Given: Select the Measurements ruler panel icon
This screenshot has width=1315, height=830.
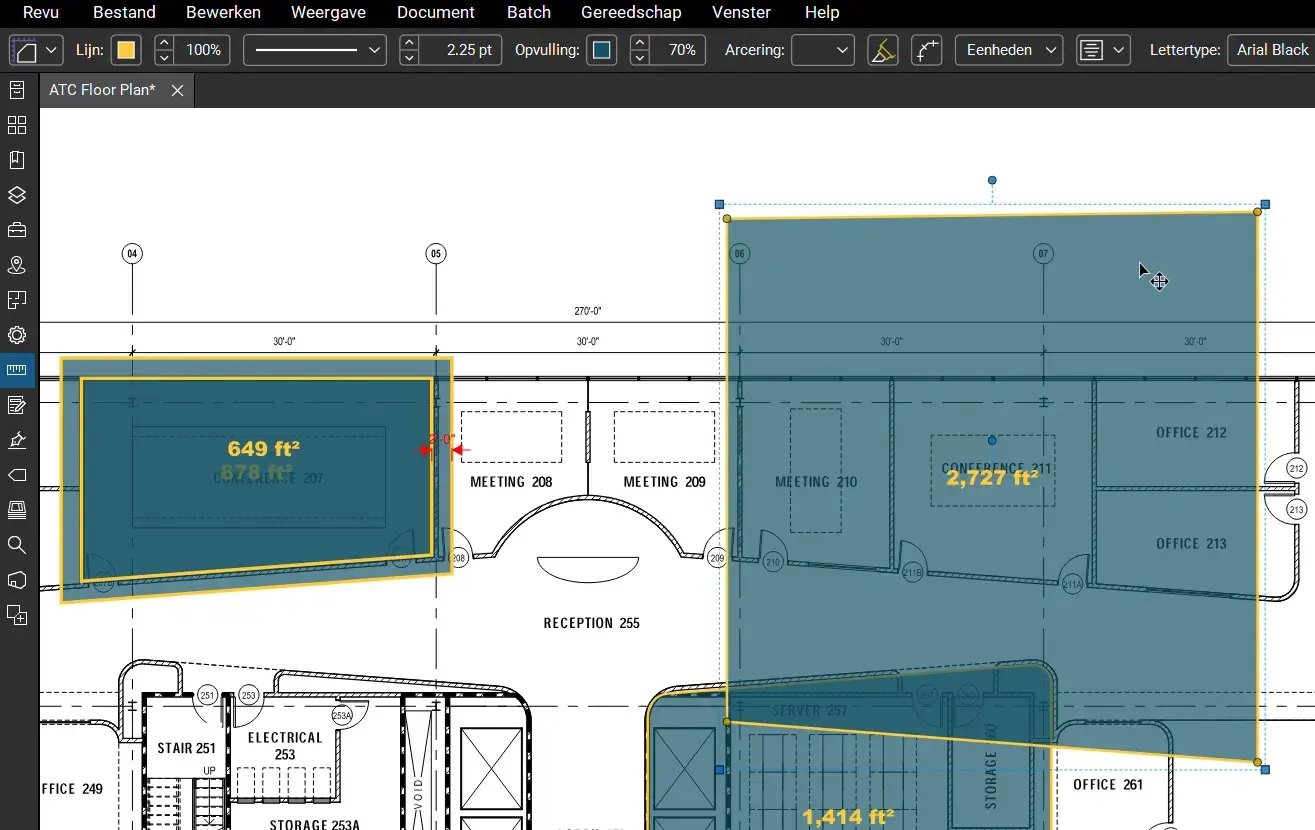Looking at the screenshot, I should [17, 370].
